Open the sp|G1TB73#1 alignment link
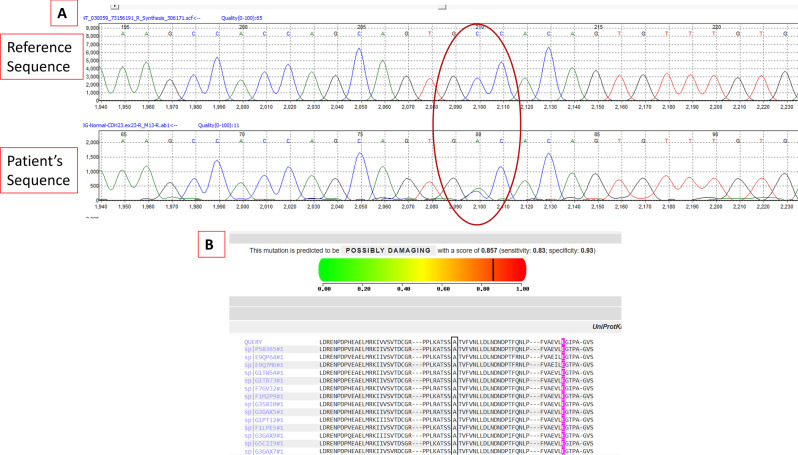The height and width of the screenshot is (455, 798). pyautogui.click(x=263, y=381)
